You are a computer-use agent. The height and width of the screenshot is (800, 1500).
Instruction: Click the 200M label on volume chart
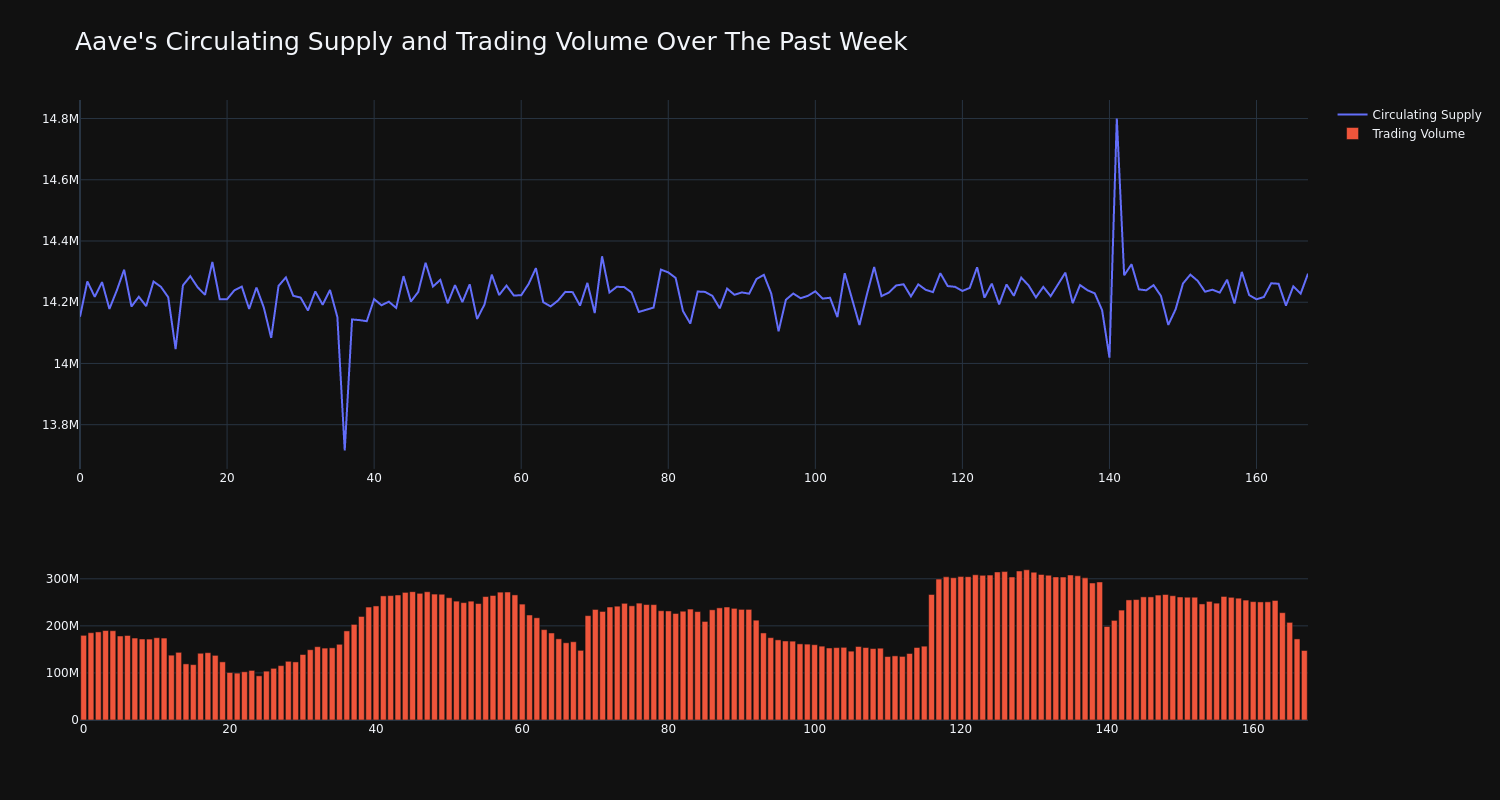tap(62, 626)
